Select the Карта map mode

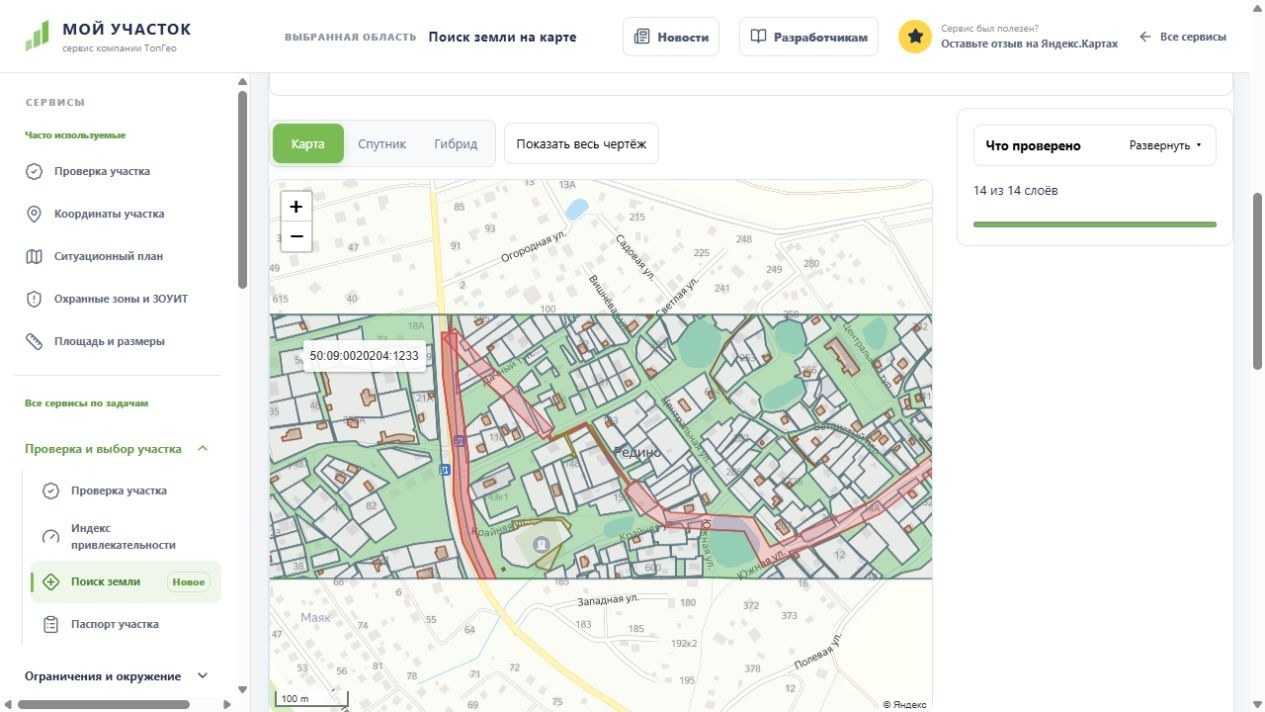coord(308,144)
